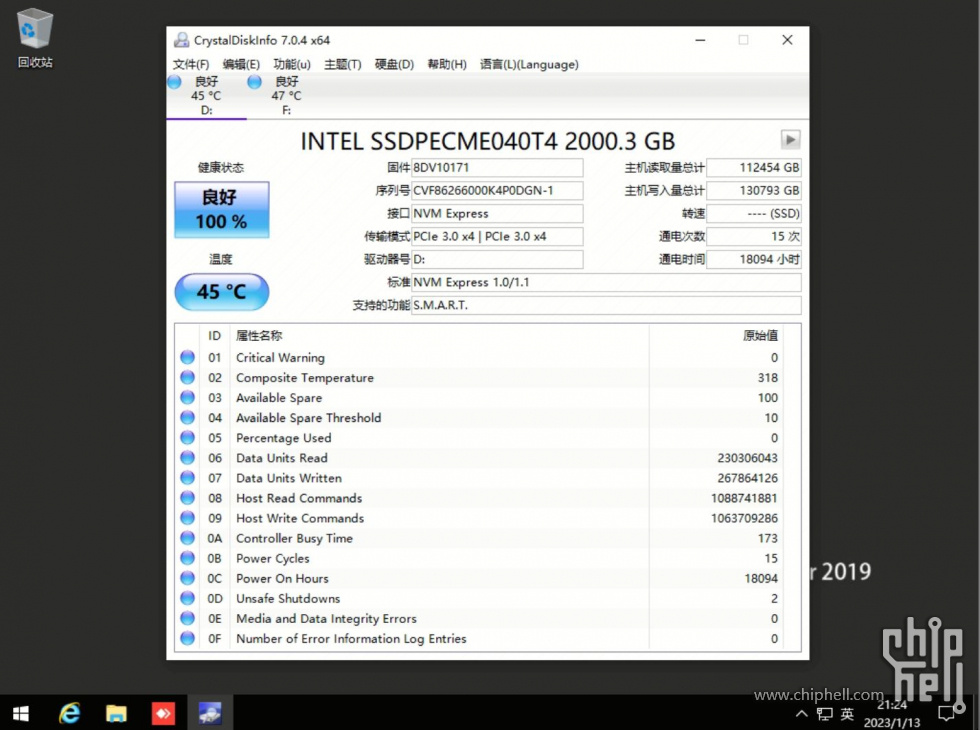This screenshot has height=730, width=980.
Task: Click the status icon for Data Units Written
Action: 188,478
